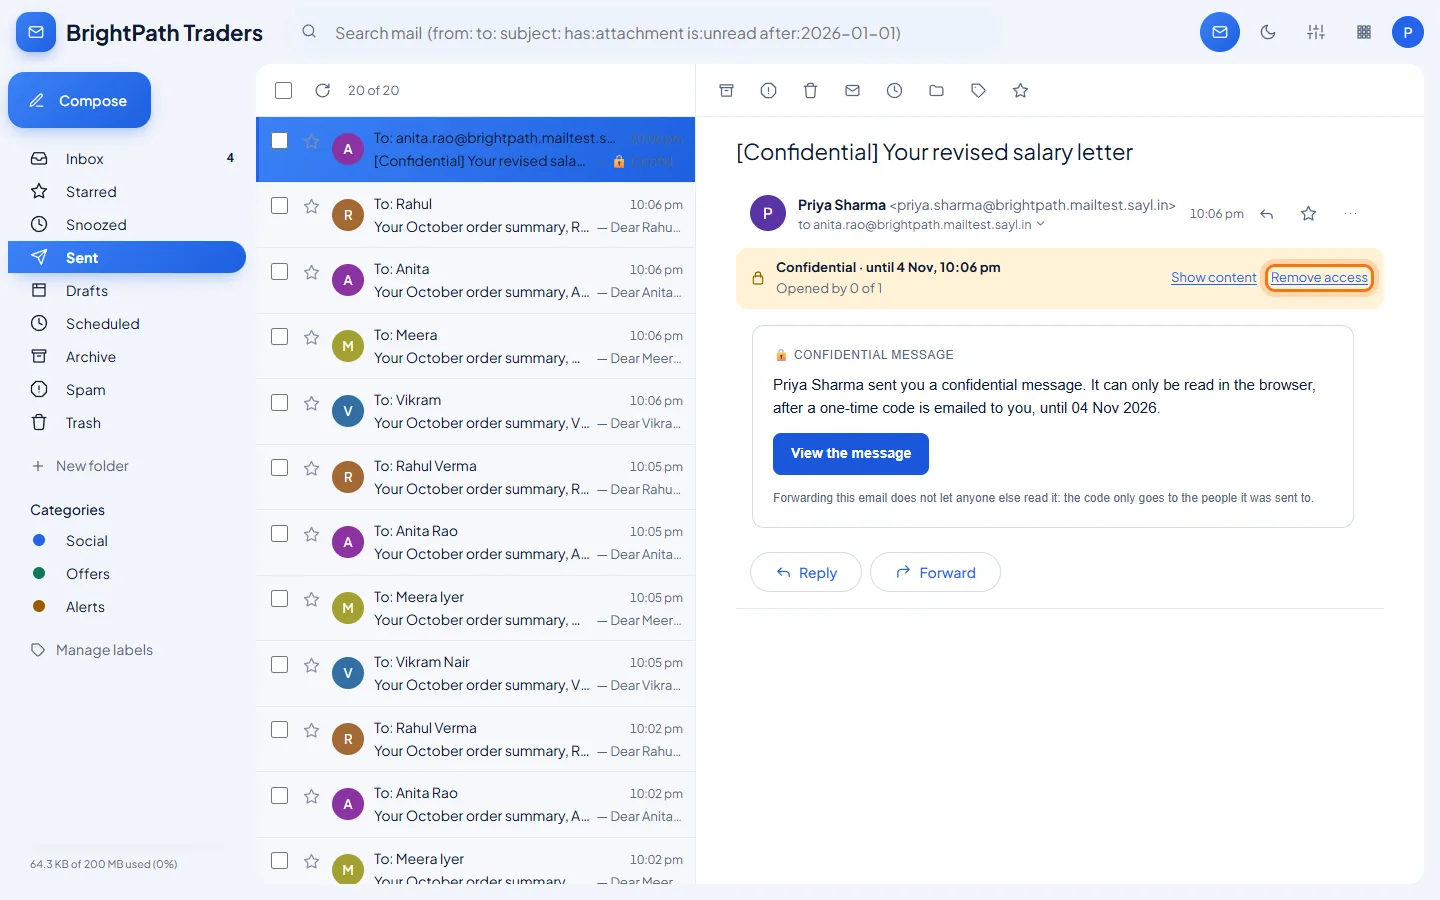Star the To: Meera Iyer 10:05 pm email
1440x900 pixels.
tap(312, 599)
